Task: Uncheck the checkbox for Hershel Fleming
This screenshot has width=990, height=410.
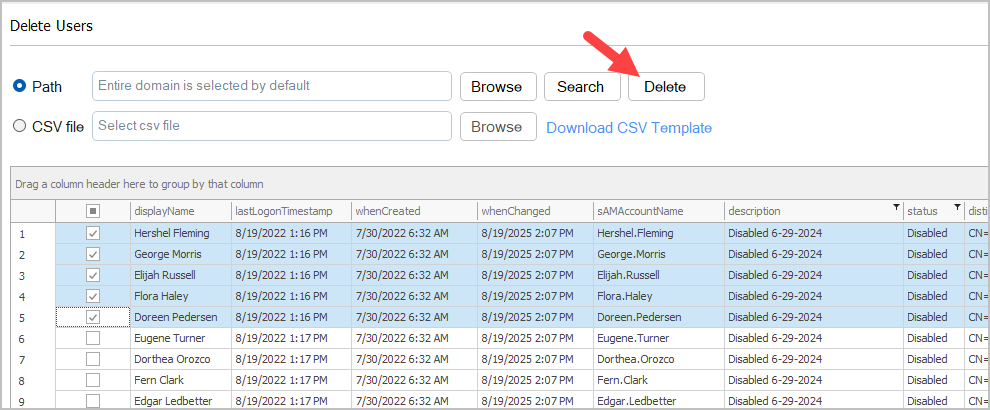Action: pyautogui.click(x=93, y=233)
